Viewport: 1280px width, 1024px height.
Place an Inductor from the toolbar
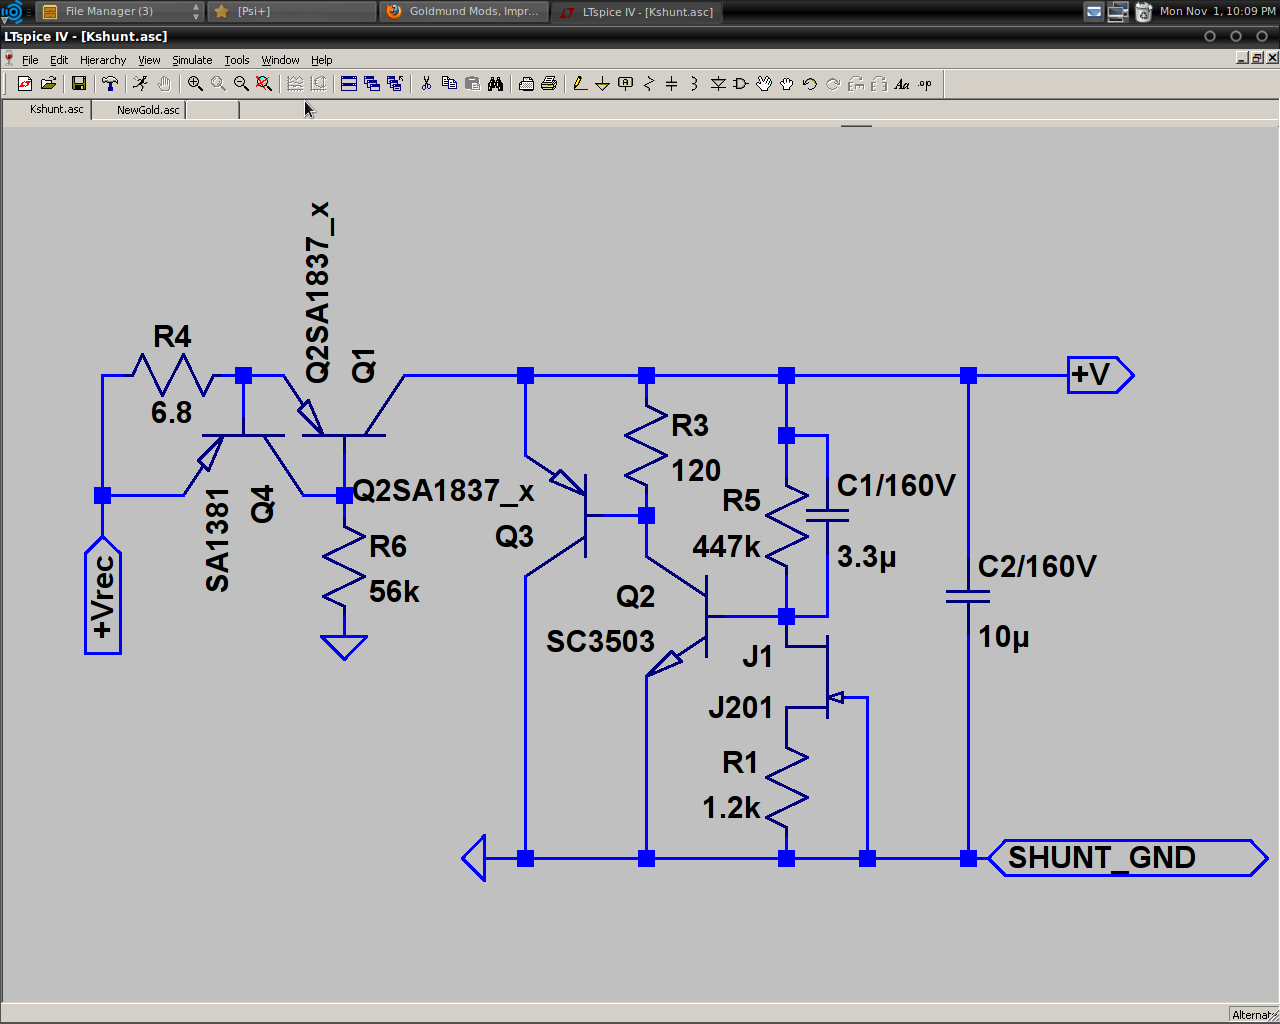pos(695,84)
